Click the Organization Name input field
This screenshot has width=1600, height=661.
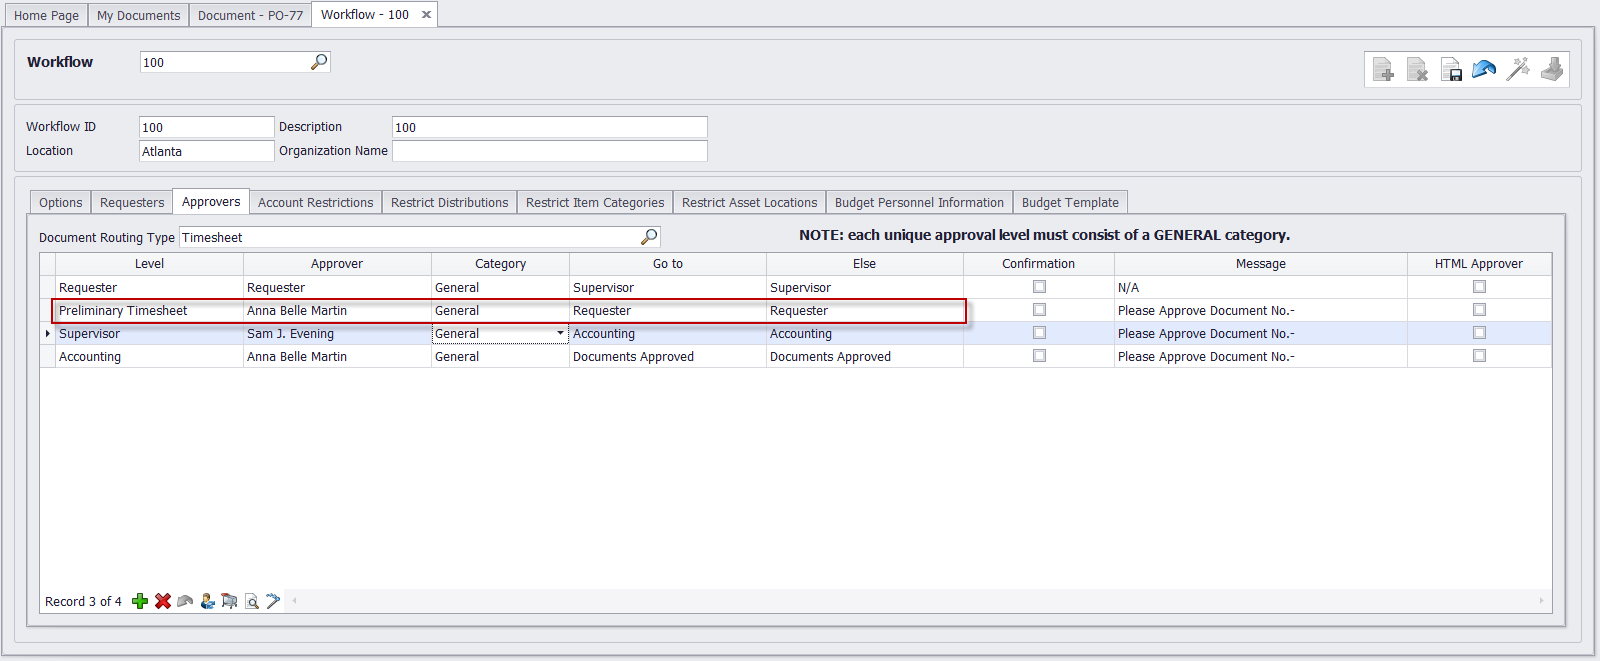[549, 151]
